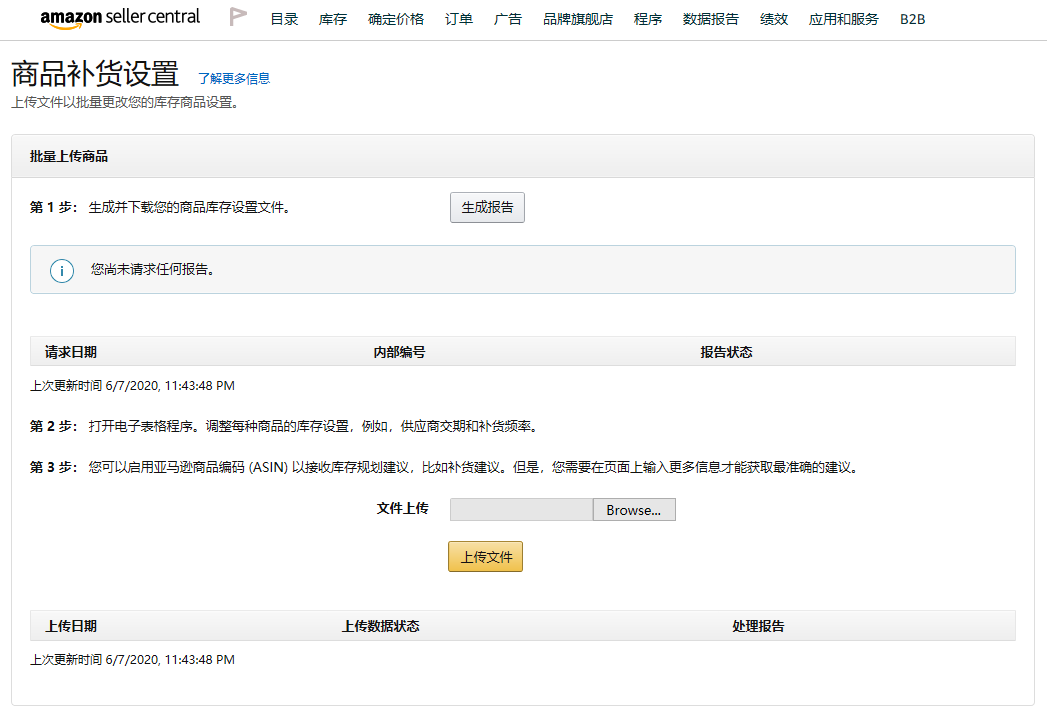The width and height of the screenshot is (1047, 717).
Task: Open the 库存 navigation menu
Action: [x=332, y=17]
